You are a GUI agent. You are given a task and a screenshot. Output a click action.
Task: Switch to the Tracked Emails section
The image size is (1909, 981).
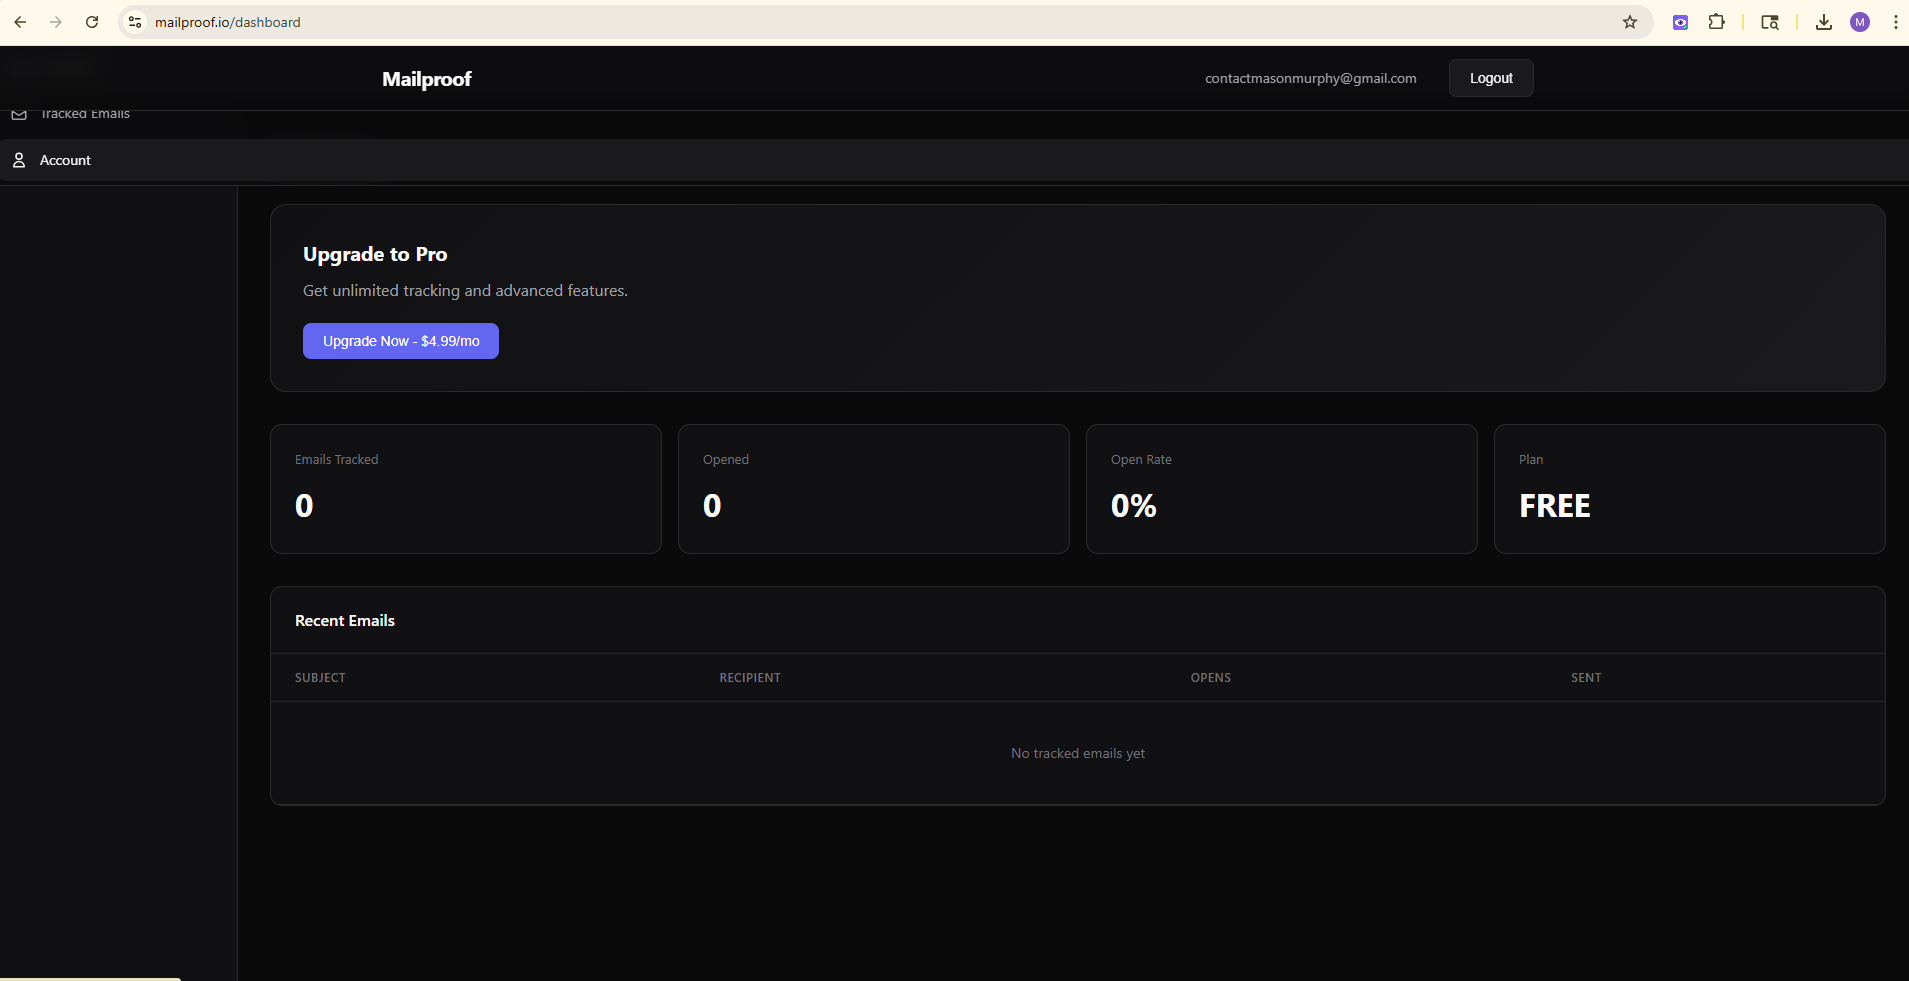point(85,113)
